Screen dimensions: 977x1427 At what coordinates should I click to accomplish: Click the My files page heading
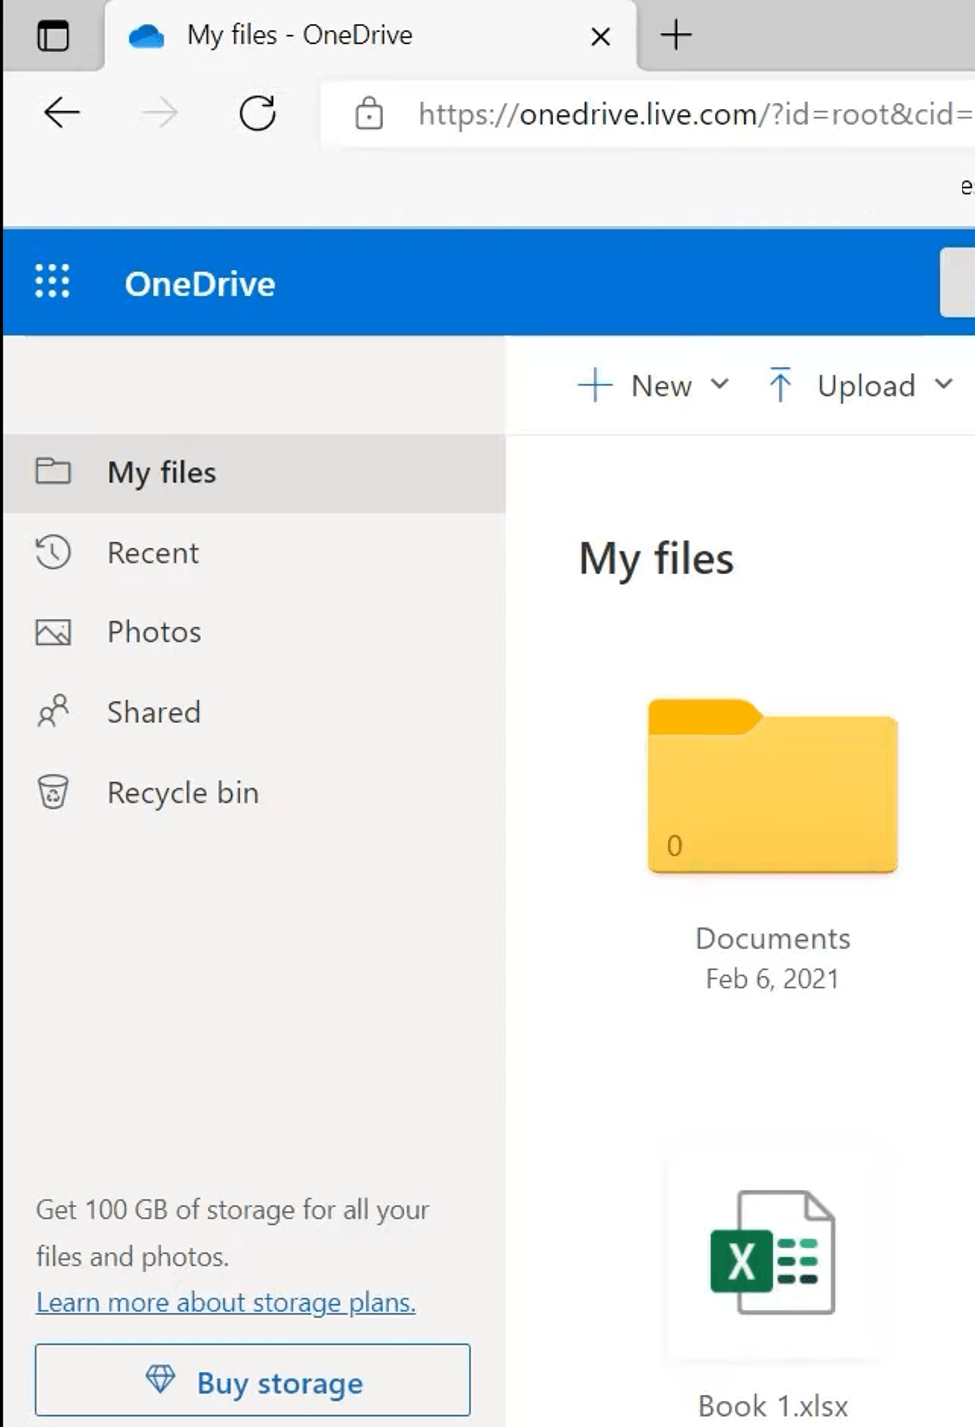(656, 560)
